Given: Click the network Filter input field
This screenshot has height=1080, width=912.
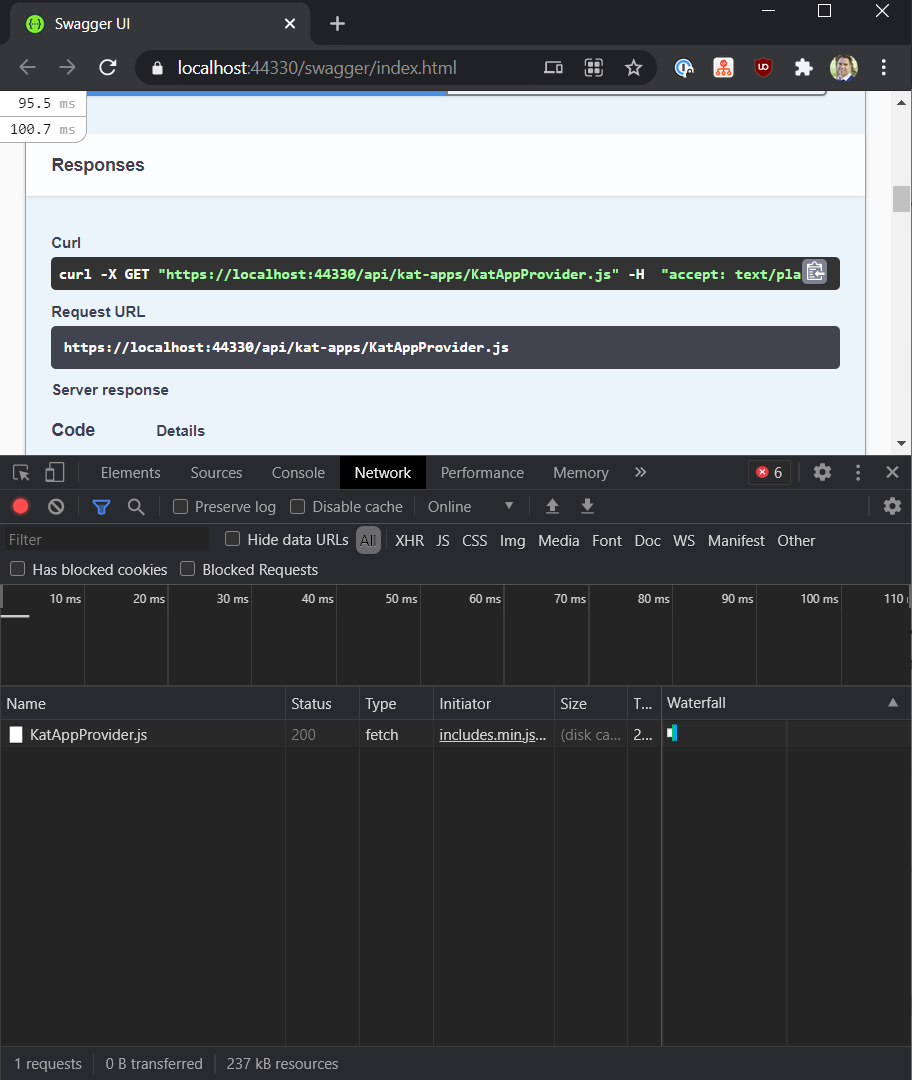Looking at the screenshot, I should click(x=106, y=540).
